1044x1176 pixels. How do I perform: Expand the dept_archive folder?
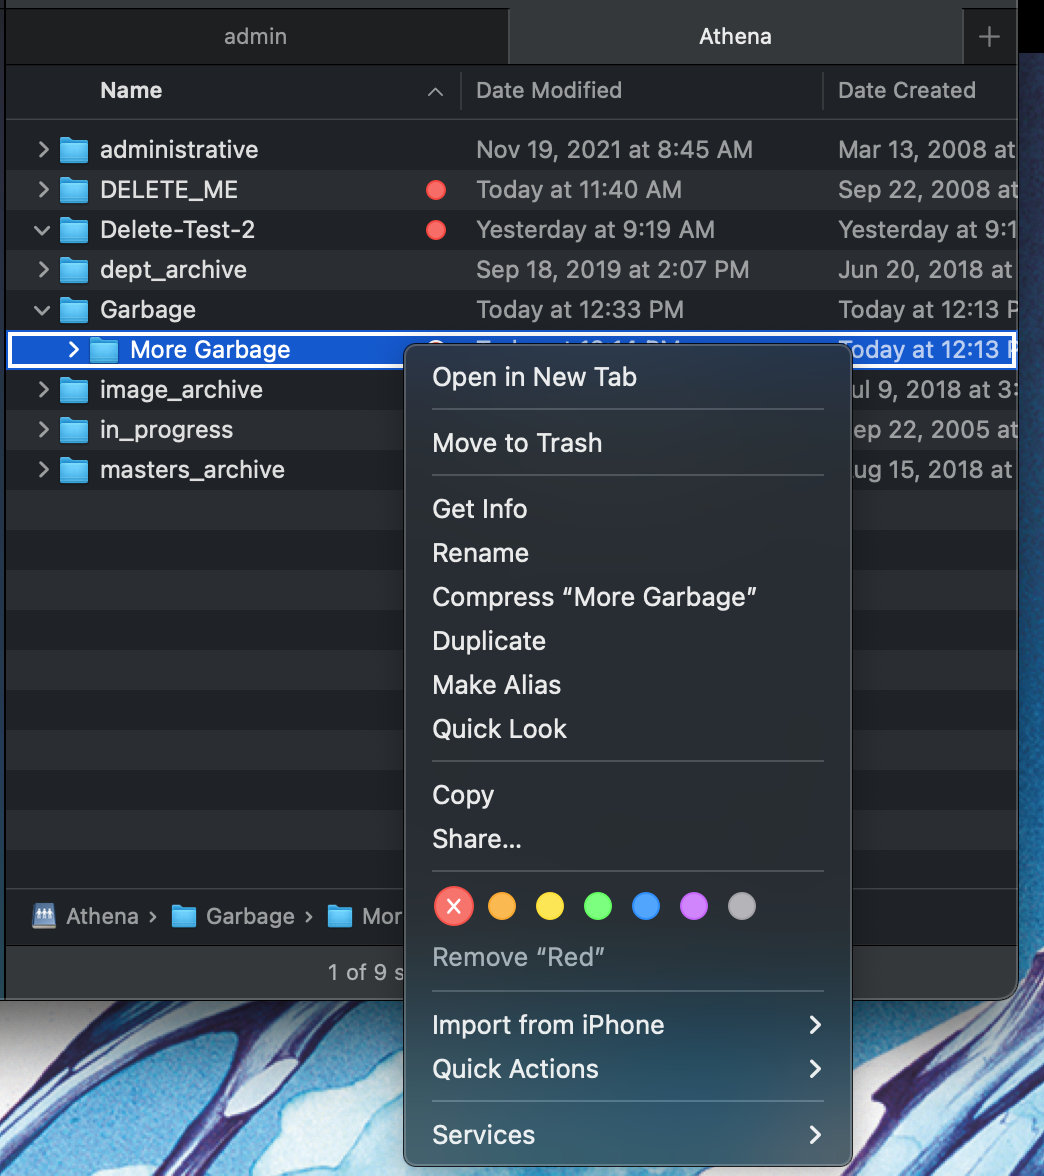(43, 269)
